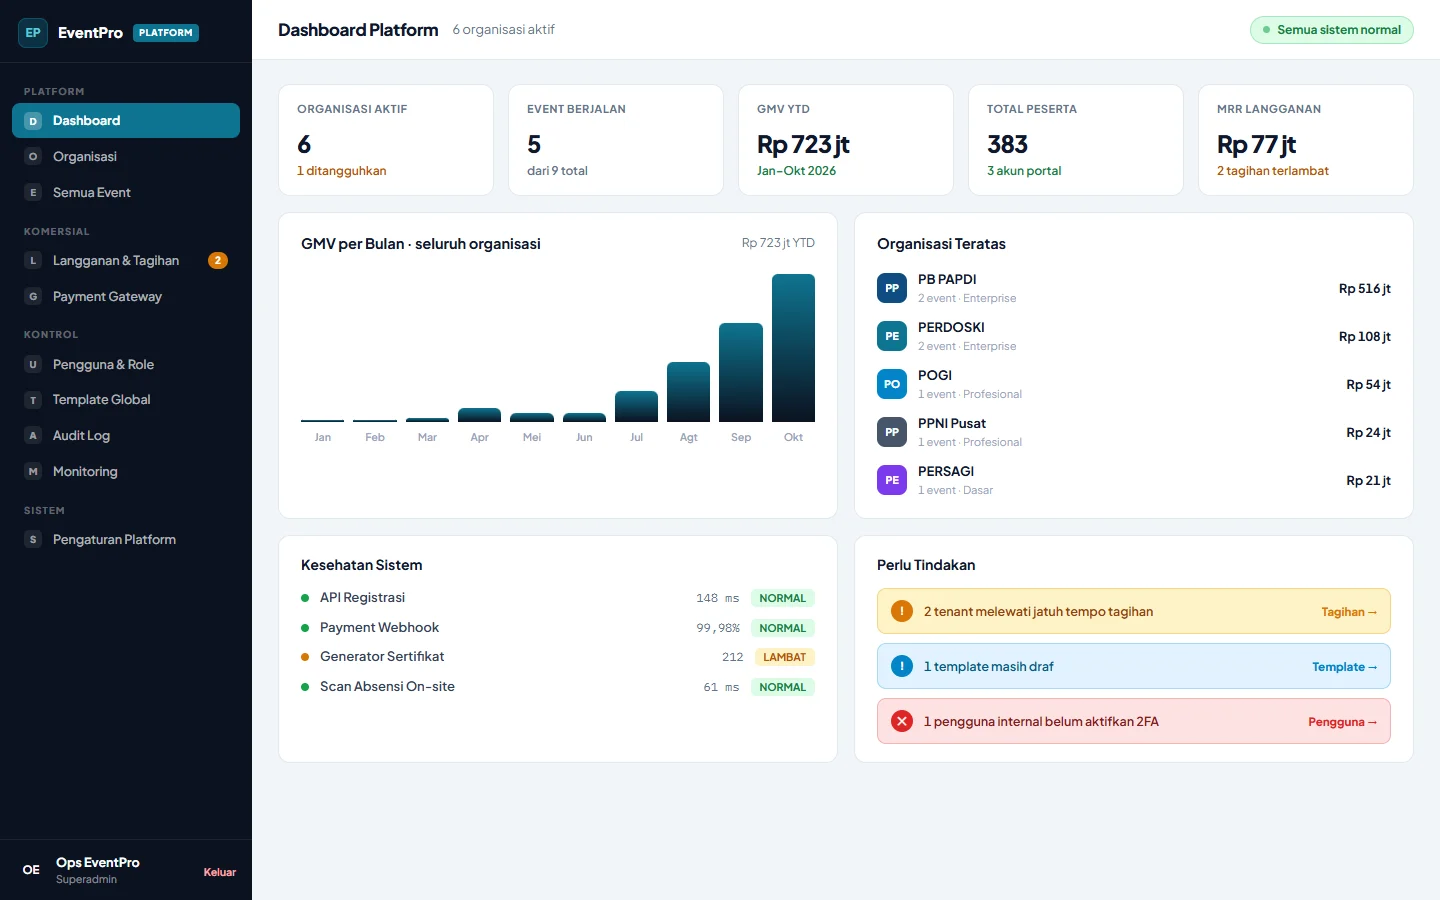Click the OE user avatar in sidebar footer

pos(32,870)
